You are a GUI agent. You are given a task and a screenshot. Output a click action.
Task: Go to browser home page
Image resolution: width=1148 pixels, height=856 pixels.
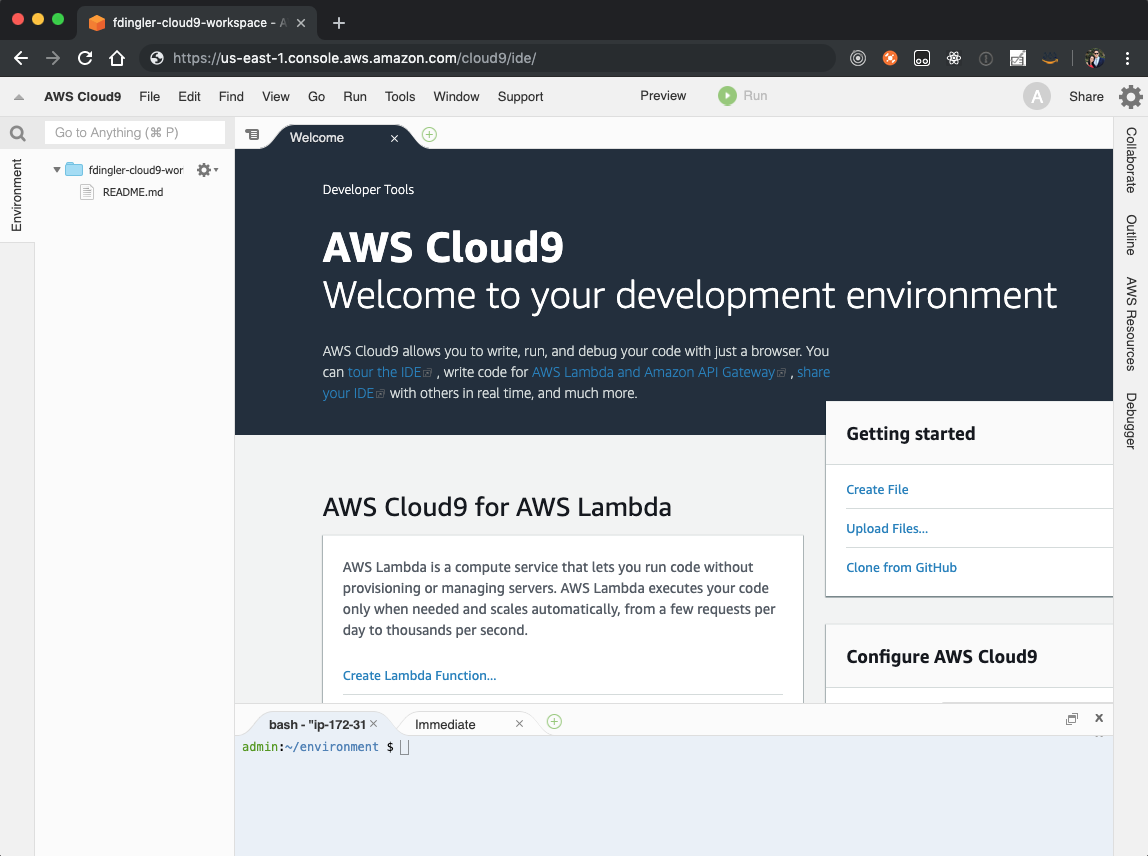pyautogui.click(x=116, y=59)
